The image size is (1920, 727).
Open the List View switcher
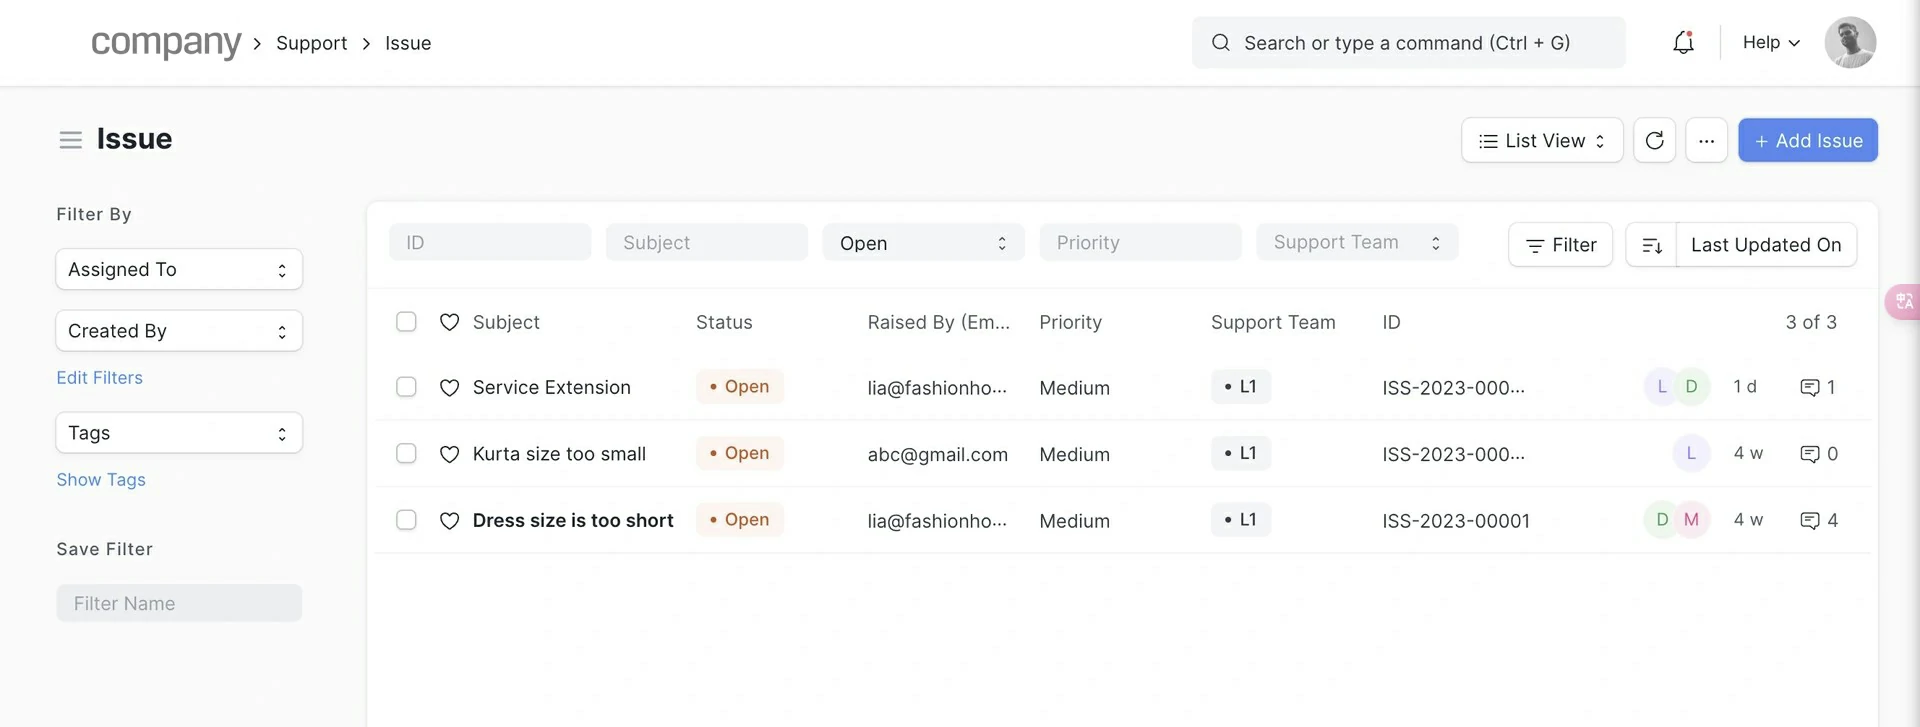click(1541, 141)
